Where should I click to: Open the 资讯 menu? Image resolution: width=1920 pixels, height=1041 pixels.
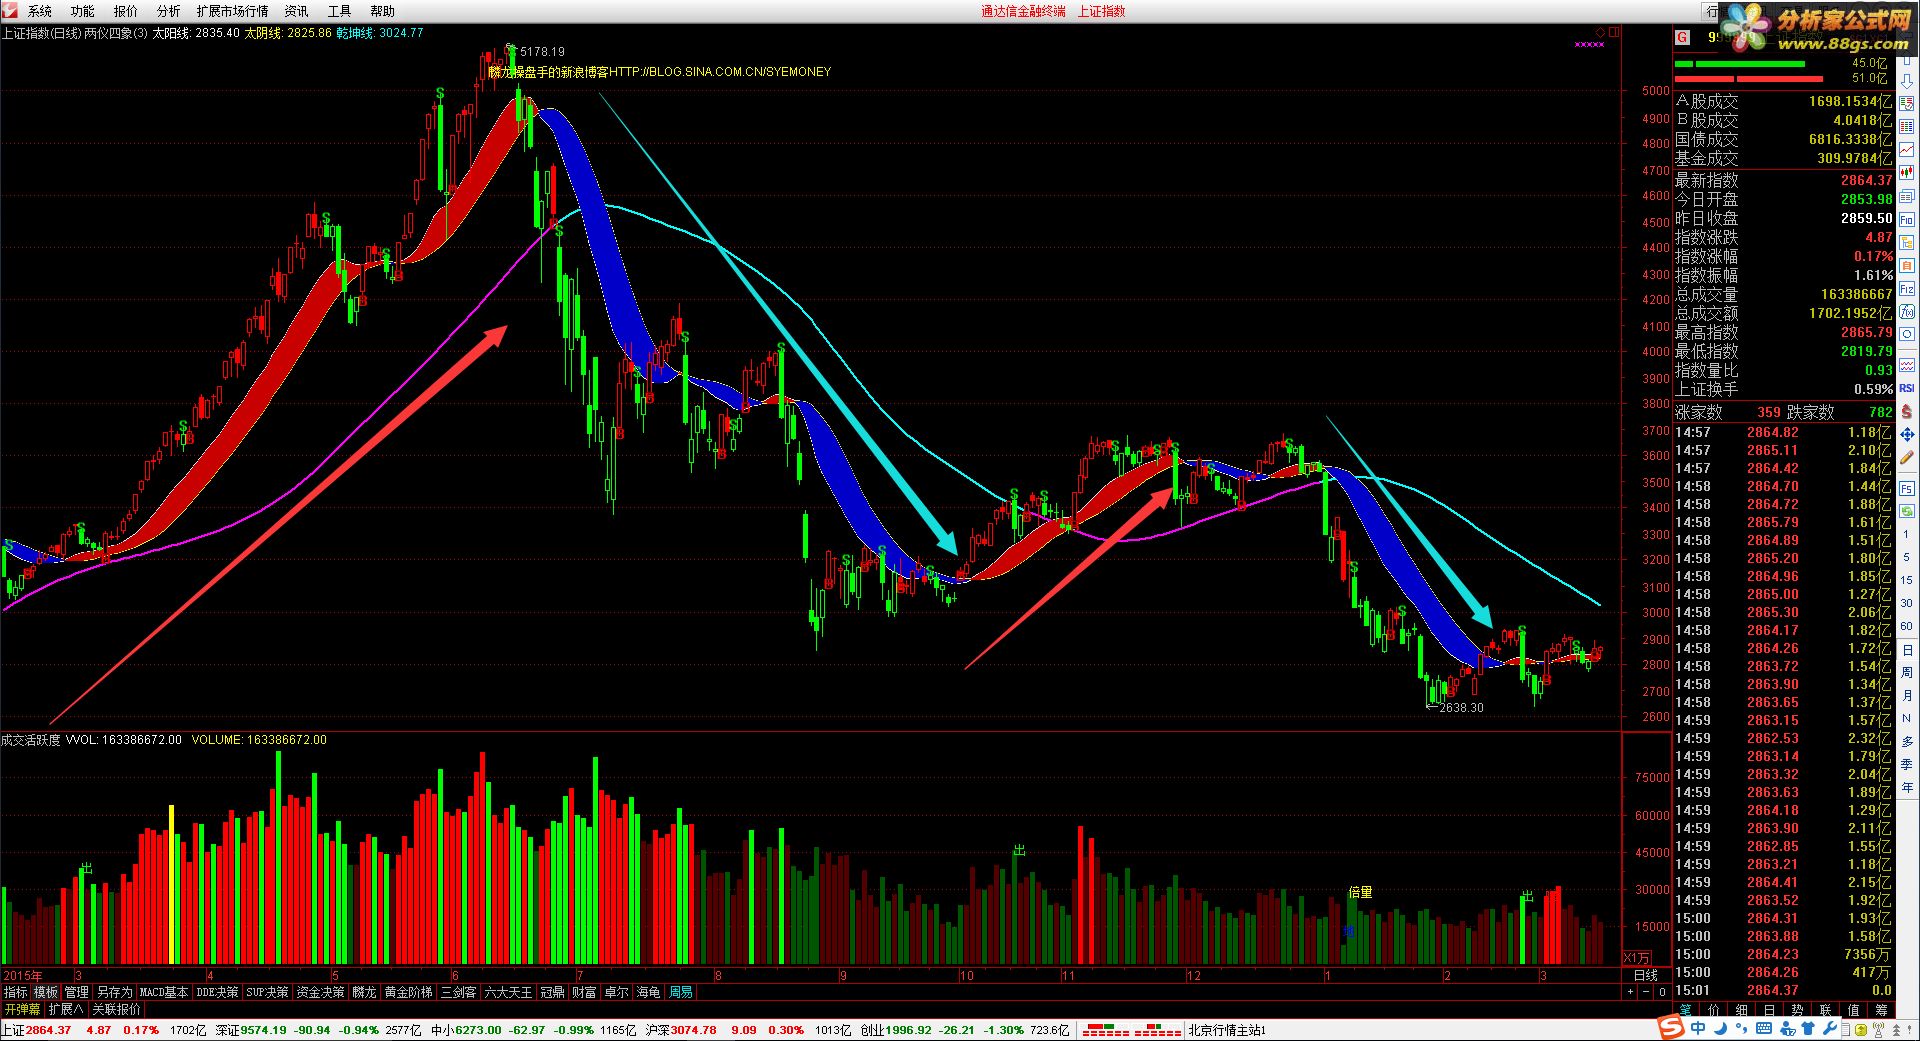(x=296, y=11)
